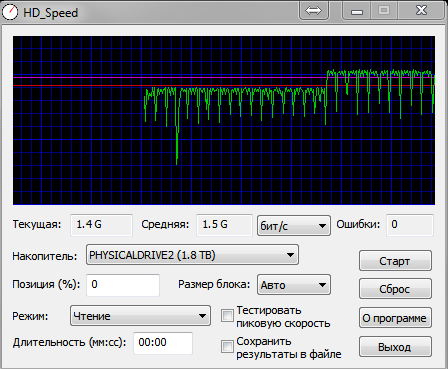
Task: Click the HD_Speed title text
Action: [x=50, y=13]
